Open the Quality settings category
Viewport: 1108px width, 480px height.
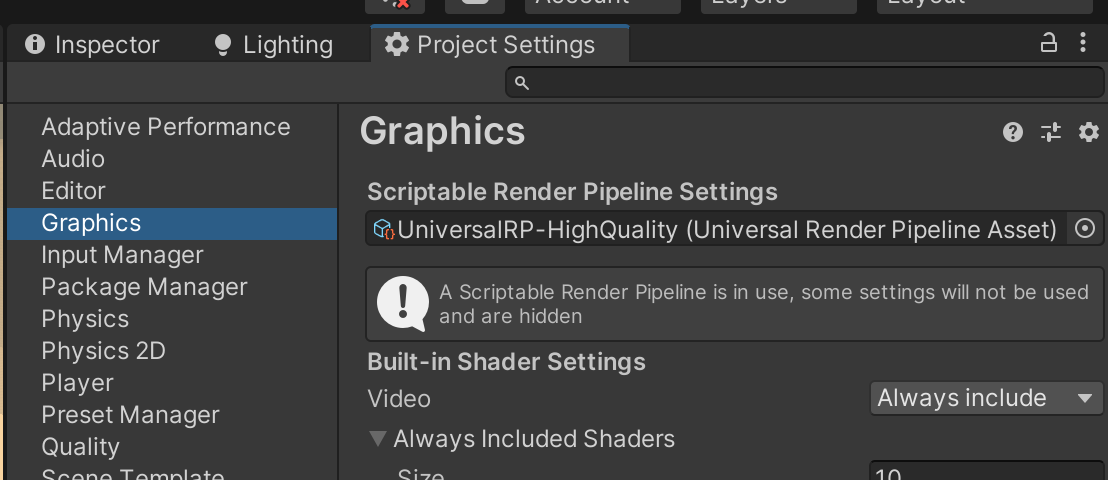(x=80, y=447)
